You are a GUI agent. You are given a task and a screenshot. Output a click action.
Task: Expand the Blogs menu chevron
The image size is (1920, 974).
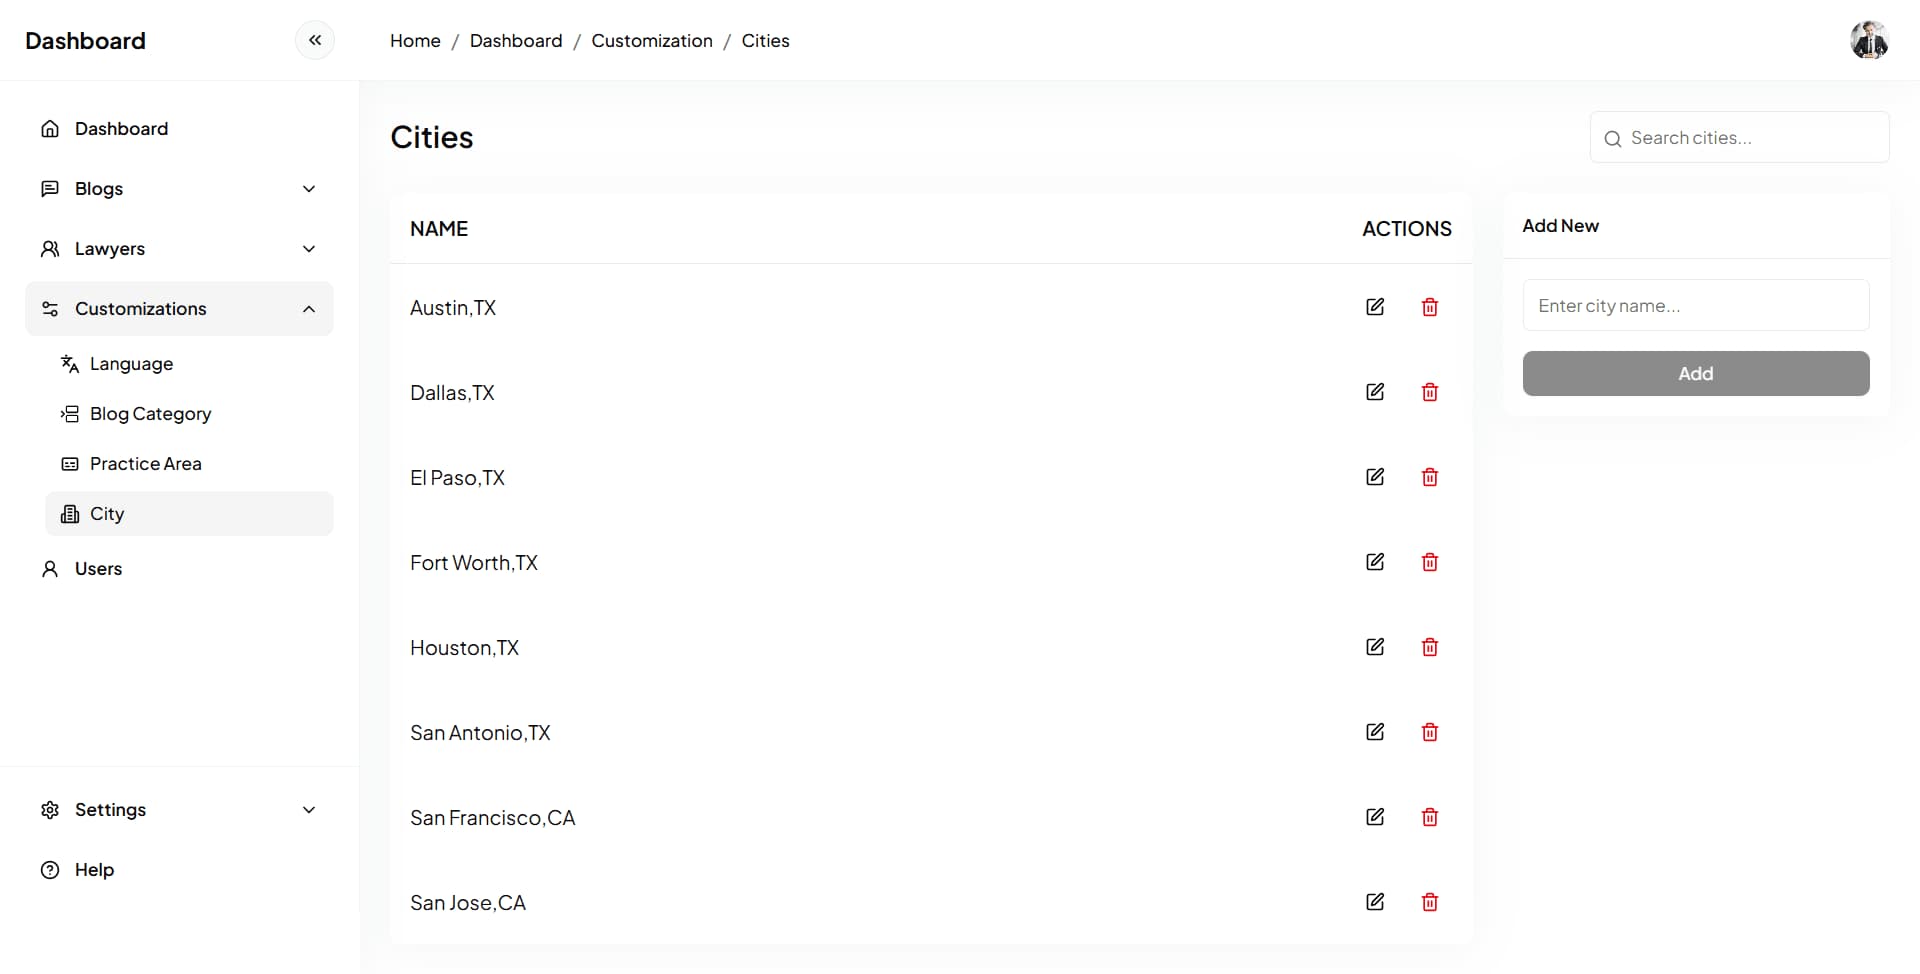point(309,189)
